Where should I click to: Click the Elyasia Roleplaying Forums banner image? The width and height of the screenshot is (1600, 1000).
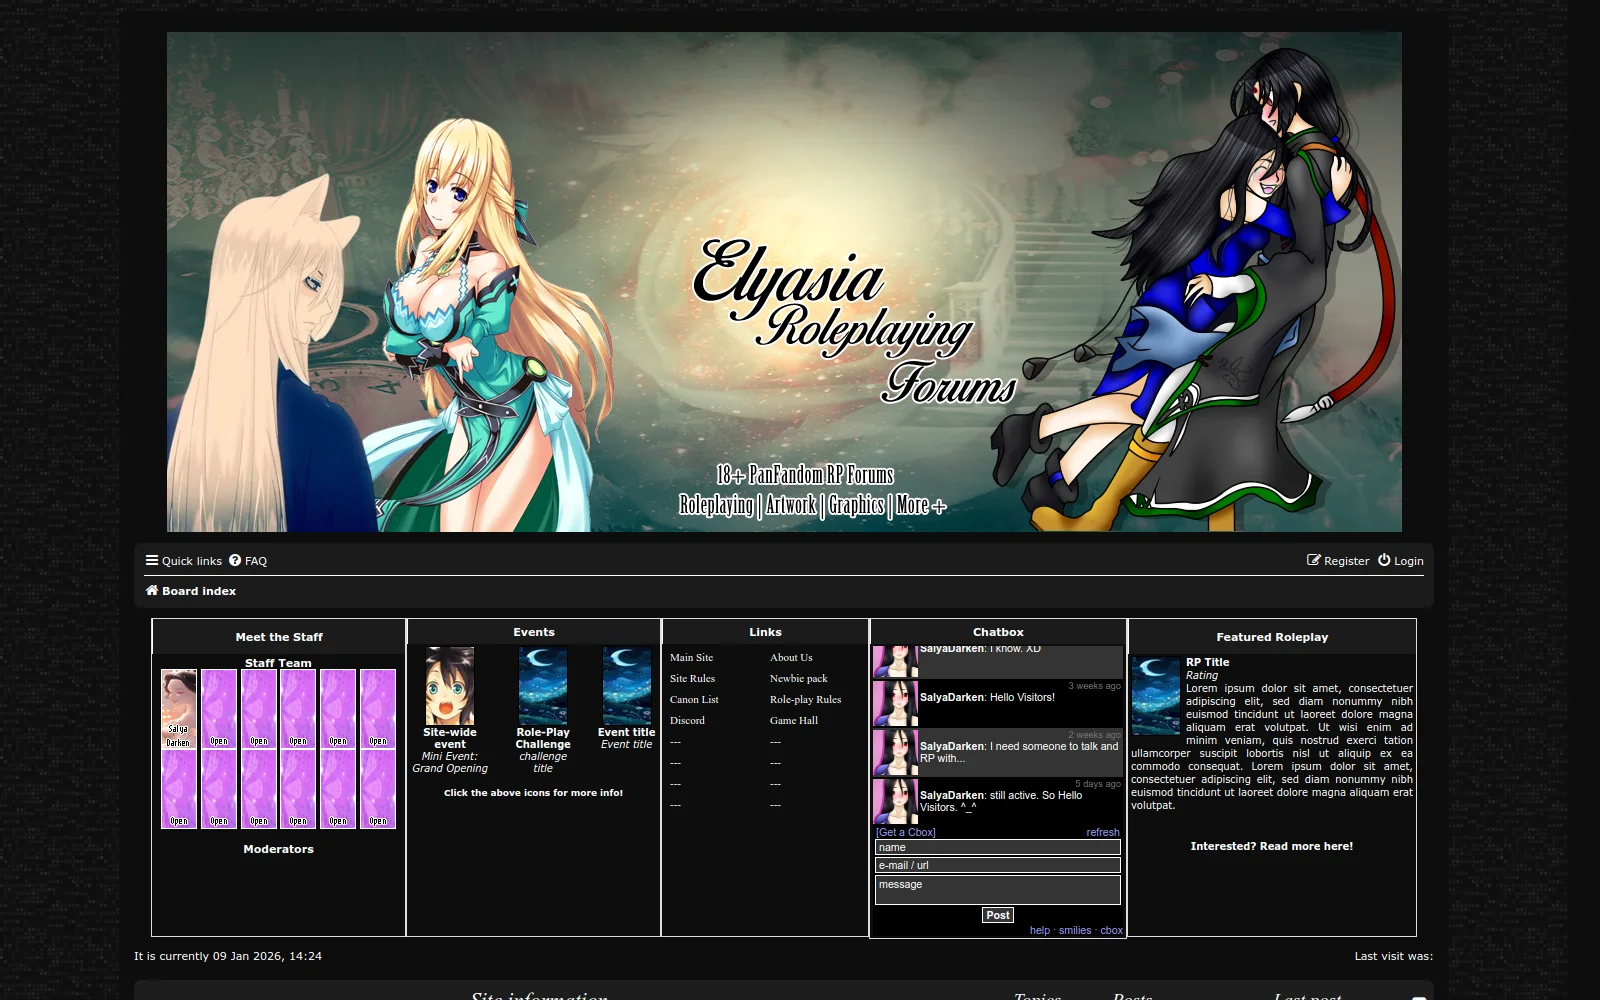pos(784,282)
